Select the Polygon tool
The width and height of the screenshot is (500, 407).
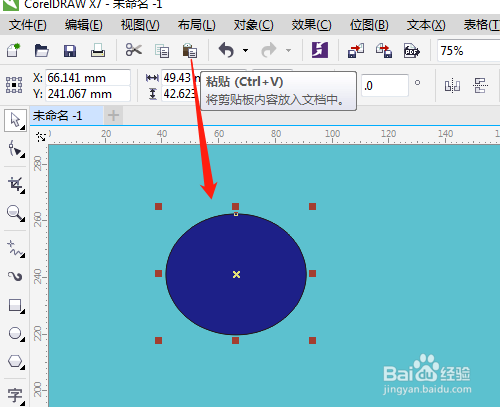pyautogui.click(x=15, y=361)
